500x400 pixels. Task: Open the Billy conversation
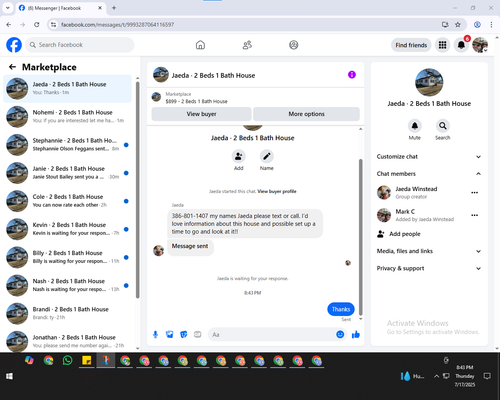pos(67,257)
